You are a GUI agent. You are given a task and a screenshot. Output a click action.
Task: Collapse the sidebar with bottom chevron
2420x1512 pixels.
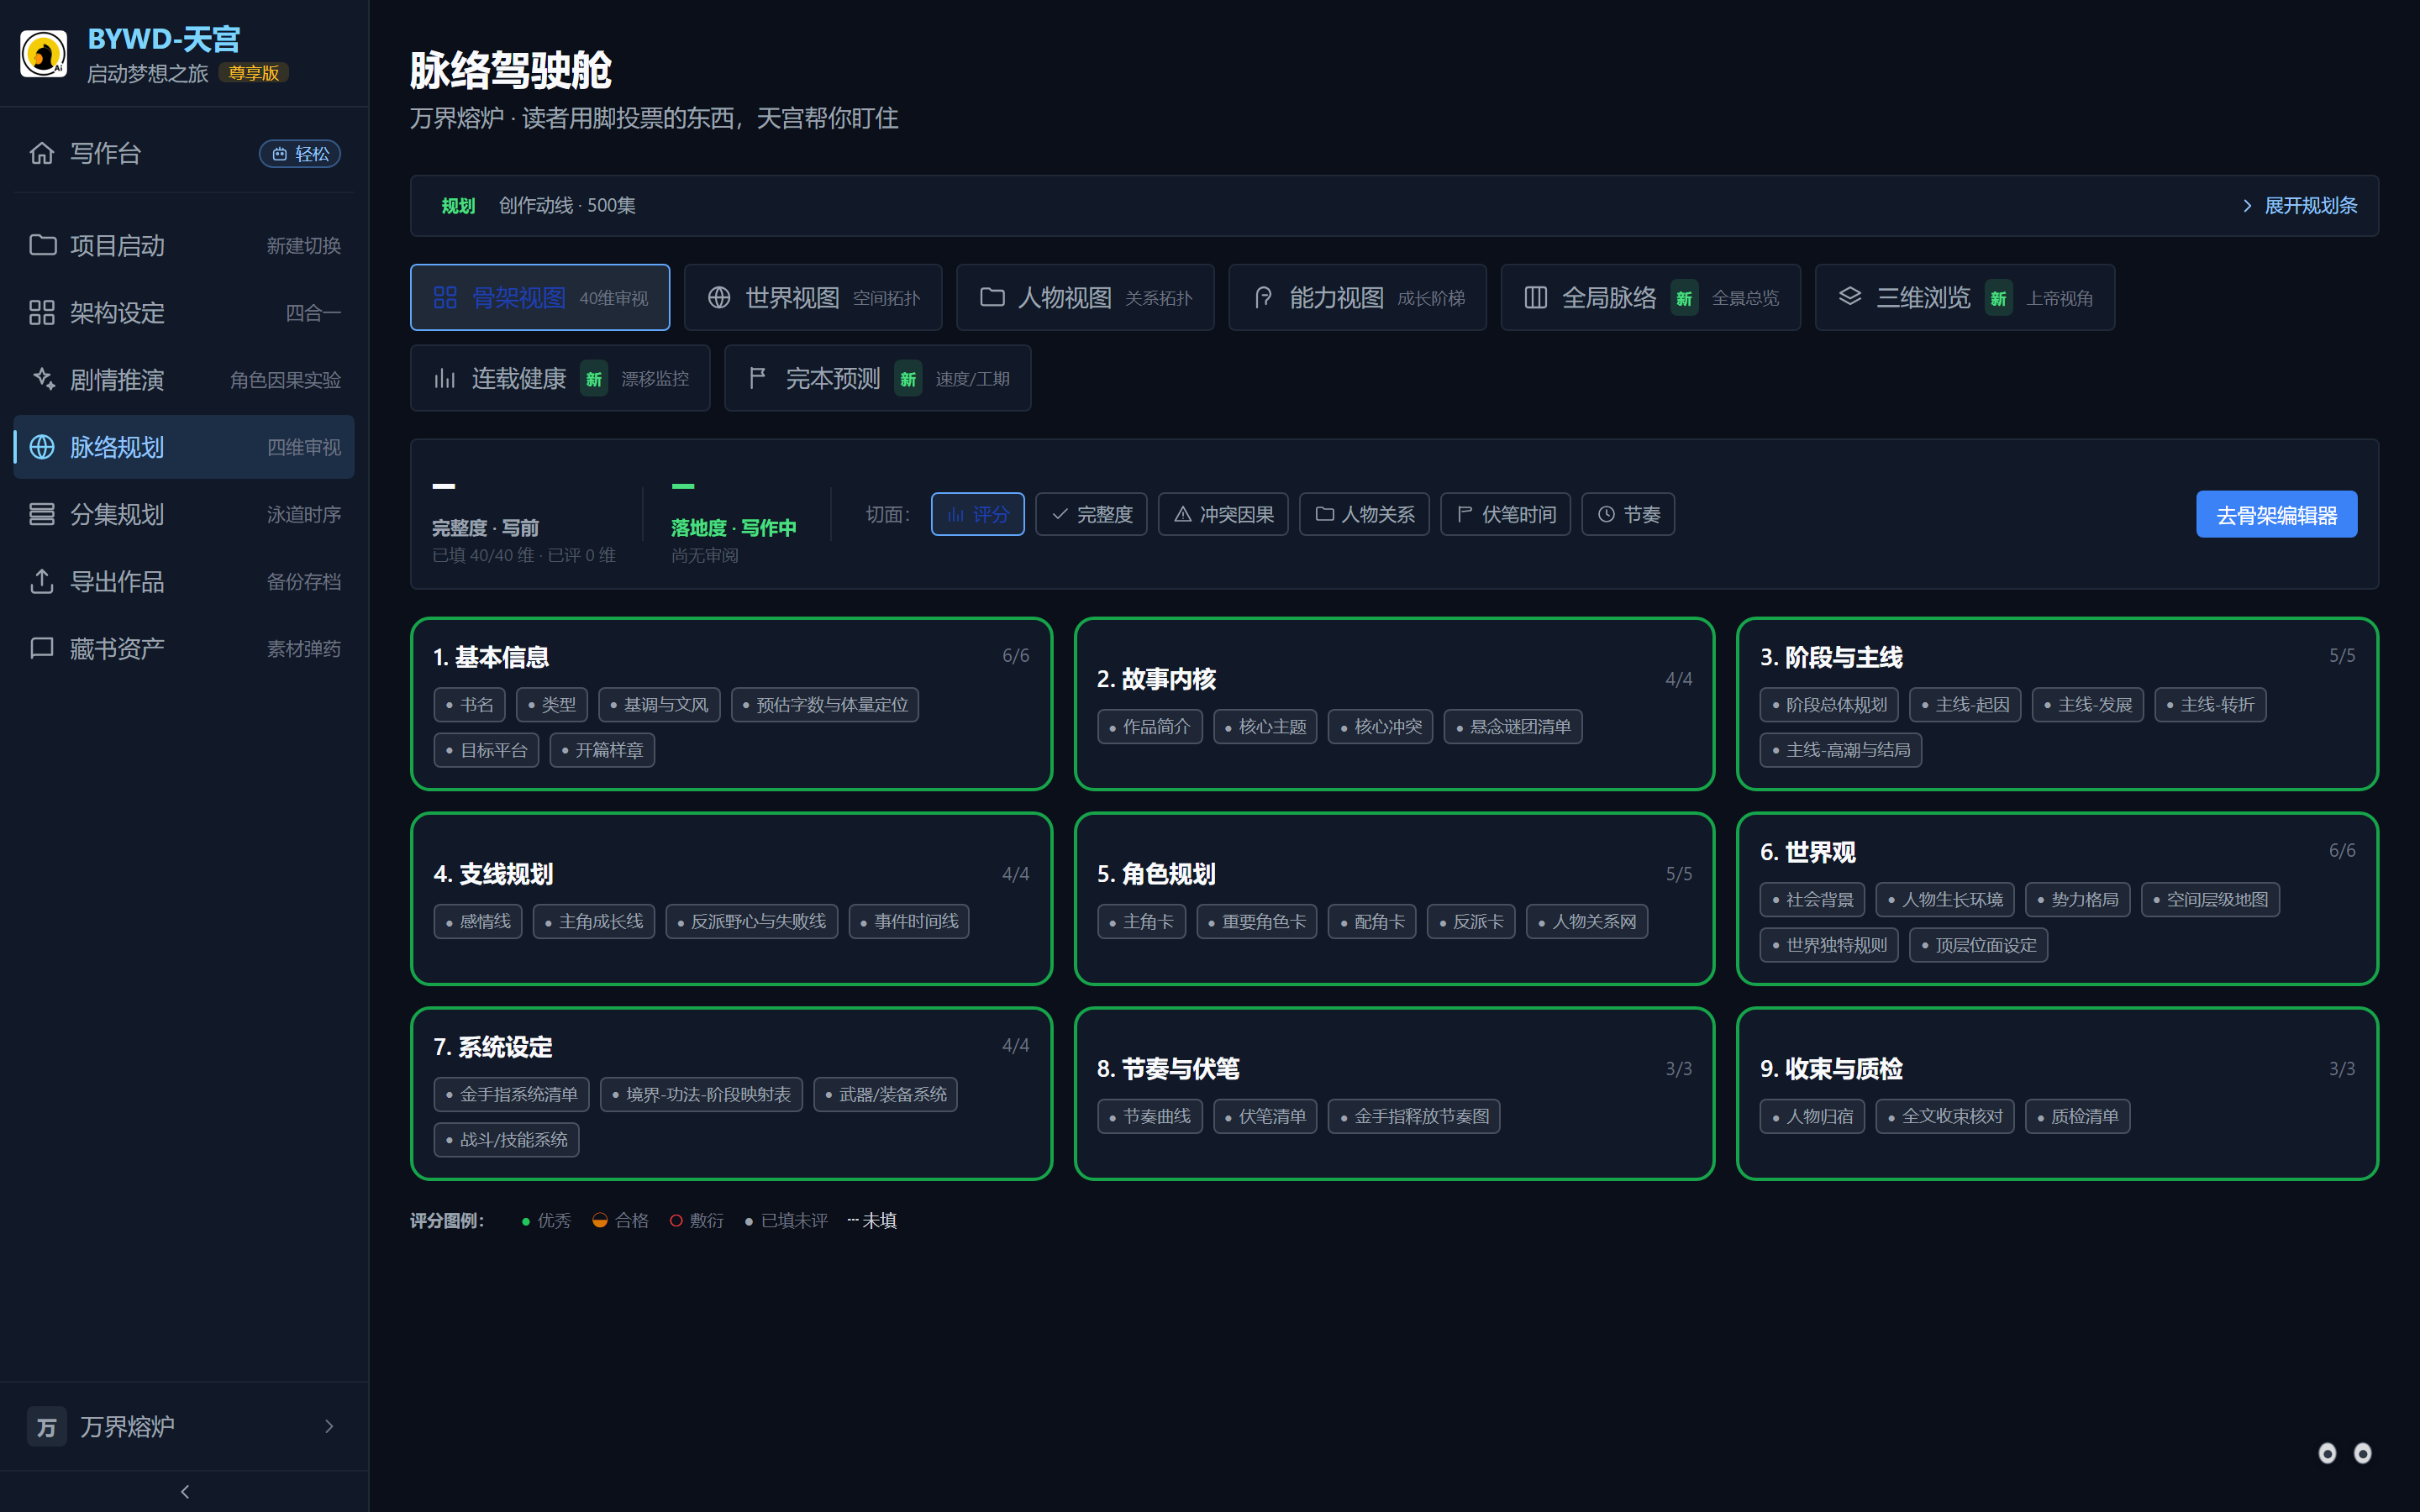coord(184,1491)
